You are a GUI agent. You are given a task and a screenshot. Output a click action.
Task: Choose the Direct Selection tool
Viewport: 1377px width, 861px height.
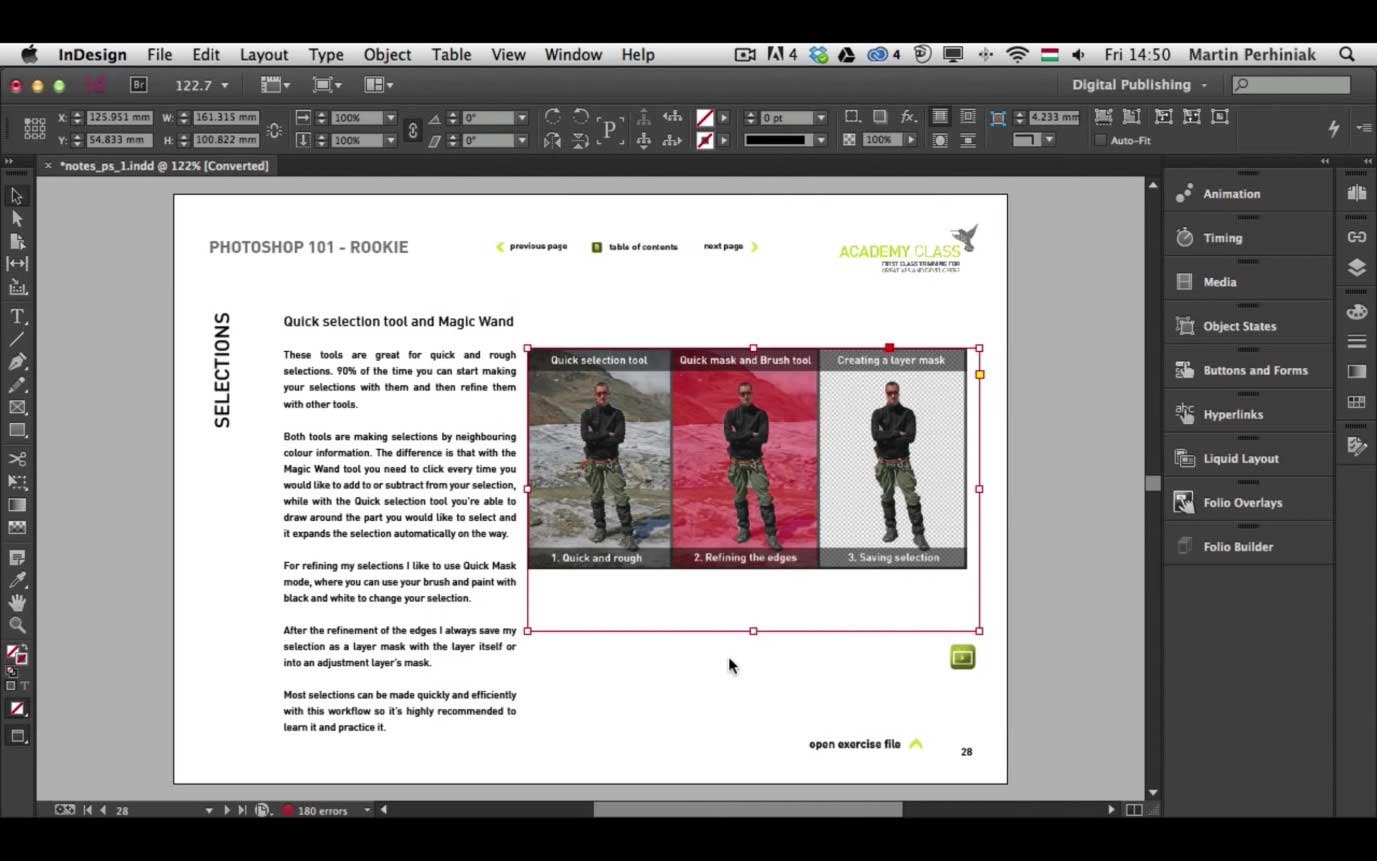[17, 219]
